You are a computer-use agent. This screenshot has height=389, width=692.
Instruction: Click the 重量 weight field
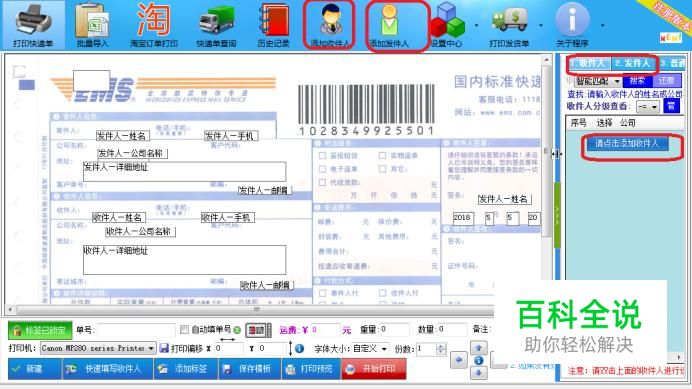(x=394, y=329)
